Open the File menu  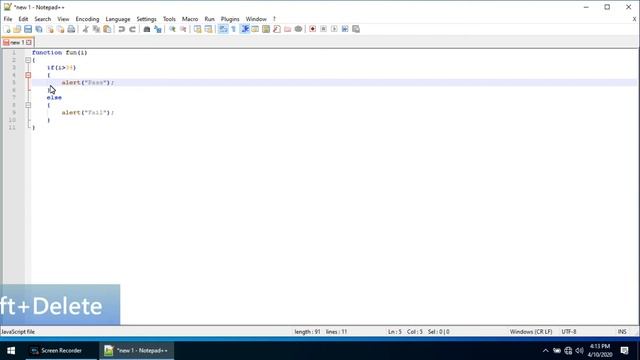(8, 19)
